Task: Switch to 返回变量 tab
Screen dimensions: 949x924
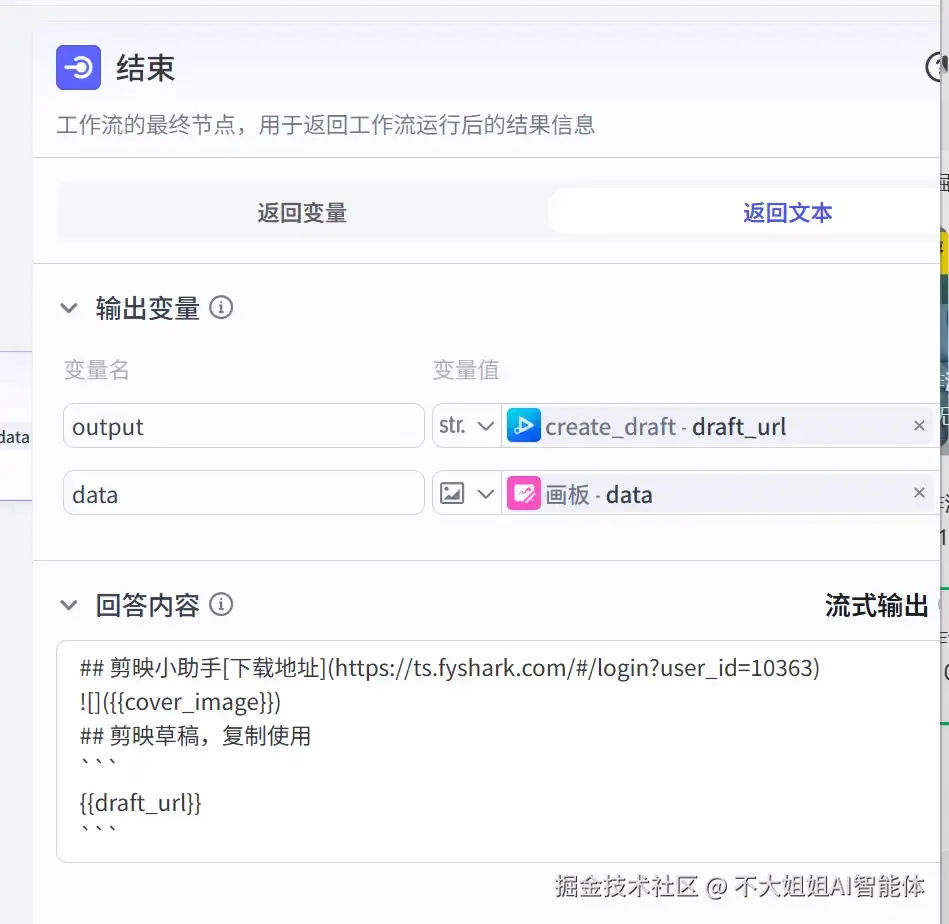Action: [x=302, y=213]
